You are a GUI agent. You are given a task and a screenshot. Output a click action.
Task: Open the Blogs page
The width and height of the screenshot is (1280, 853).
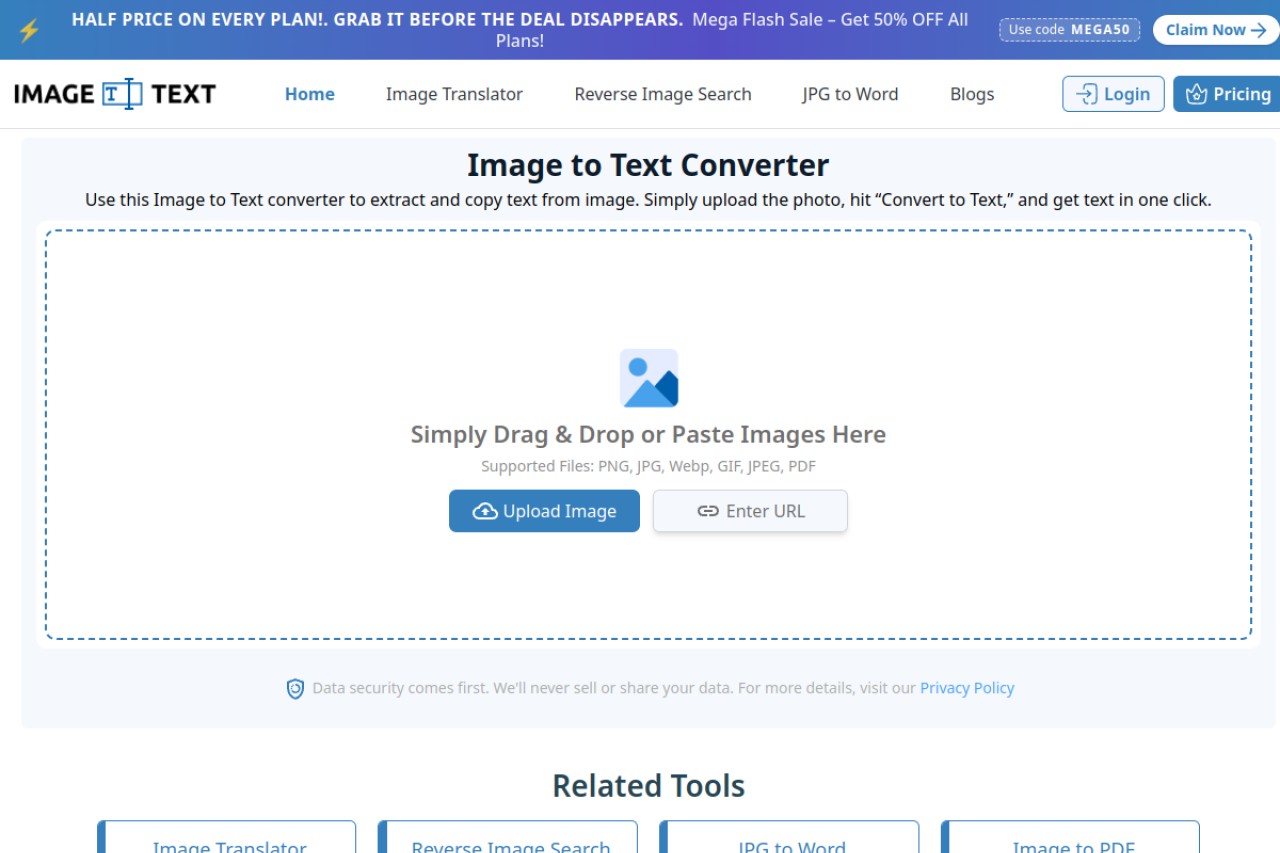click(972, 94)
